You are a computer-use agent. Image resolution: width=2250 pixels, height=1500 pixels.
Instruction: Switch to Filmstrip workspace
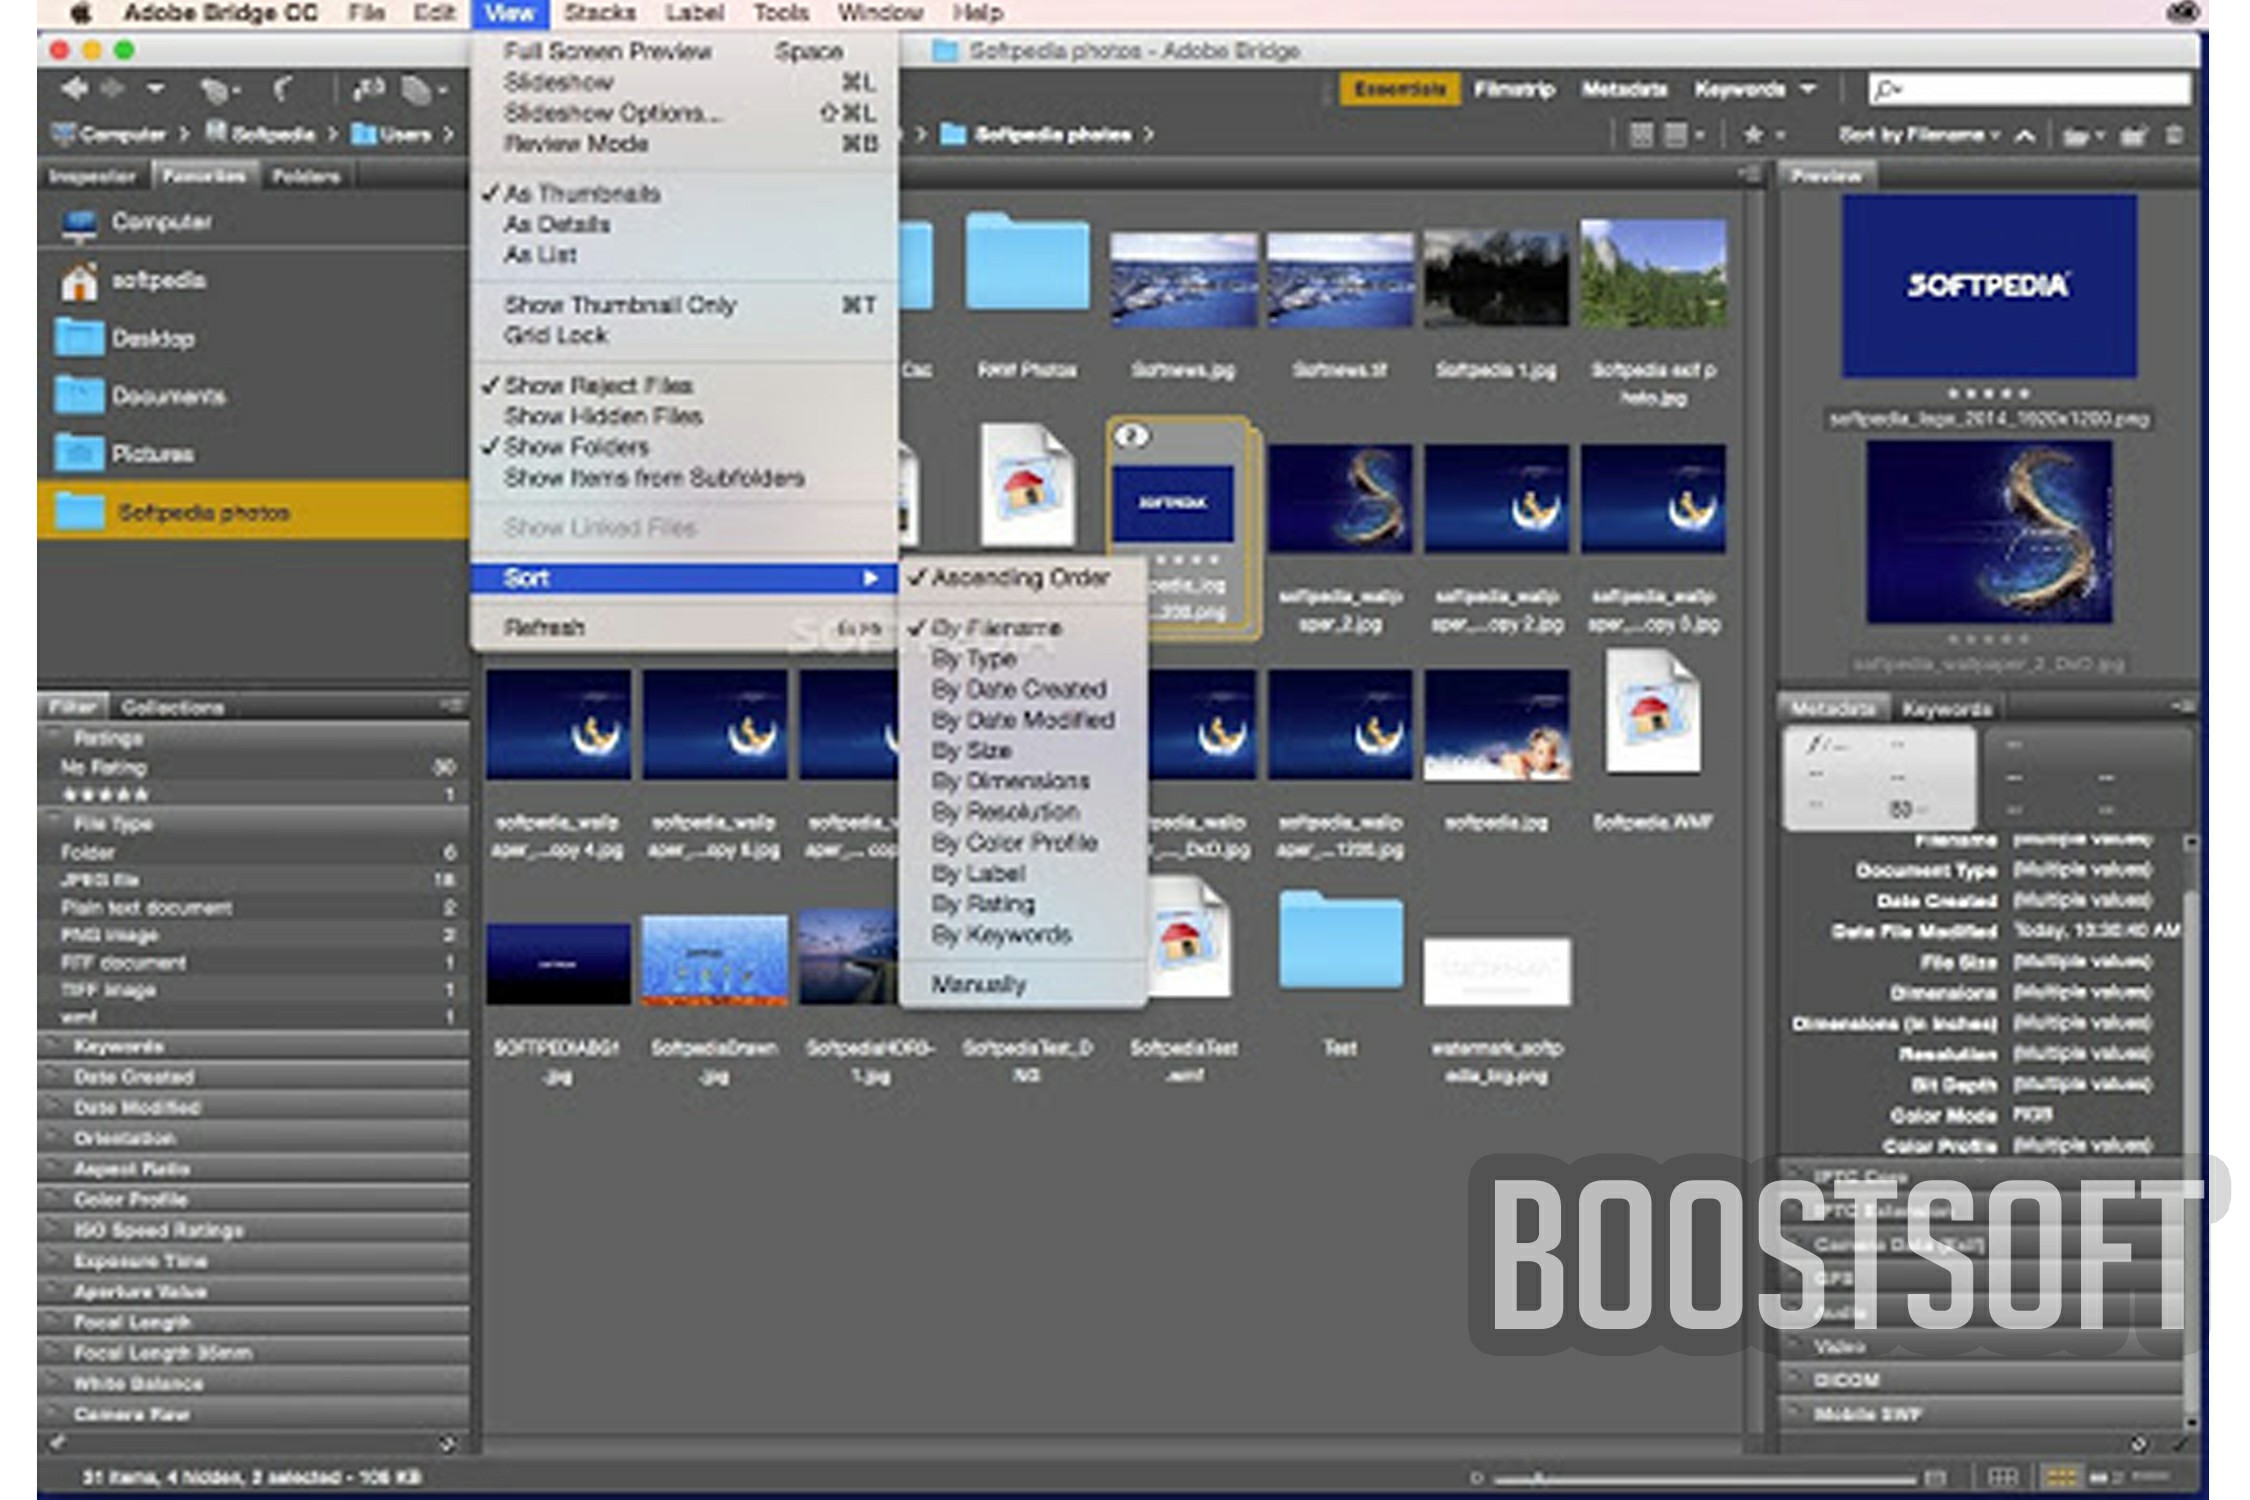coord(1514,90)
